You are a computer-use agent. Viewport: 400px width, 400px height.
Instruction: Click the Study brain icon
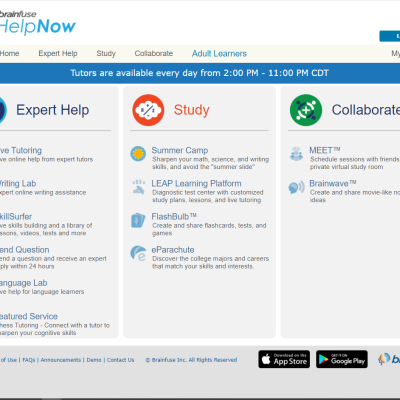pyautogui.click(x=148, y=110)
